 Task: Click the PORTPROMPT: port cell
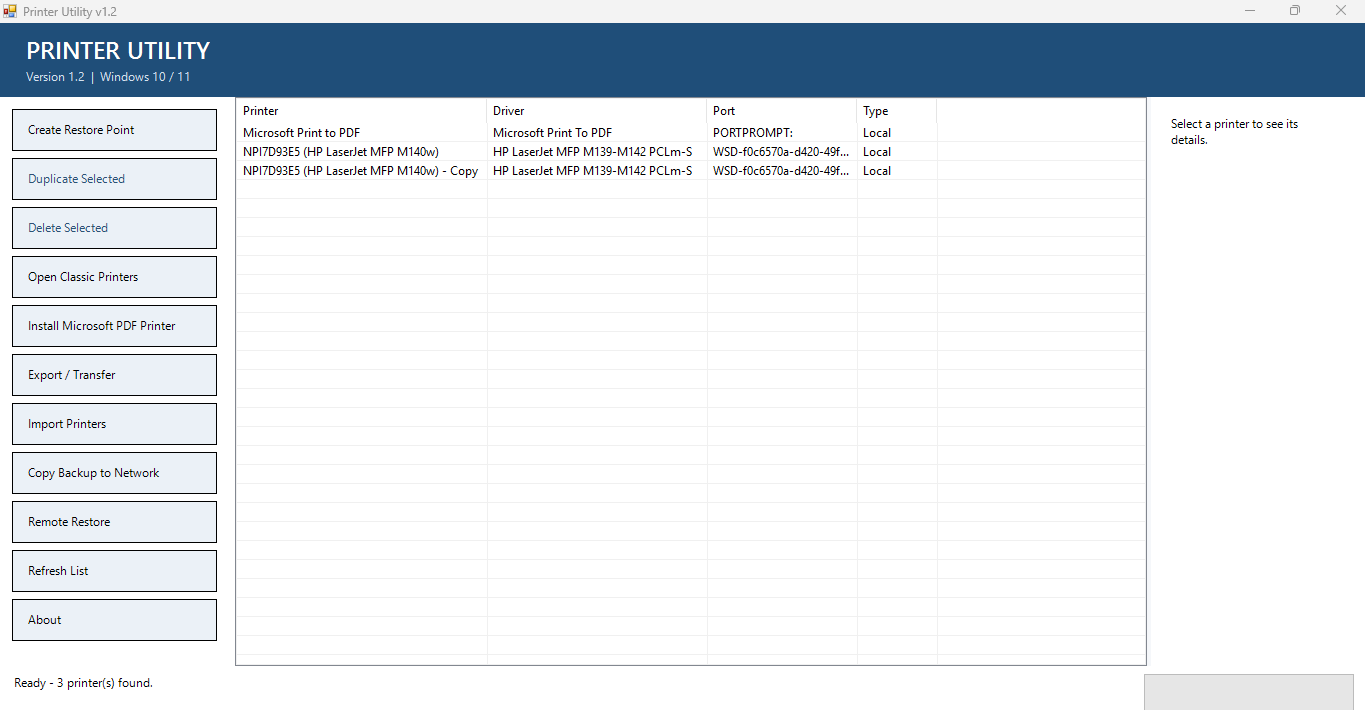tap(782, 133)
